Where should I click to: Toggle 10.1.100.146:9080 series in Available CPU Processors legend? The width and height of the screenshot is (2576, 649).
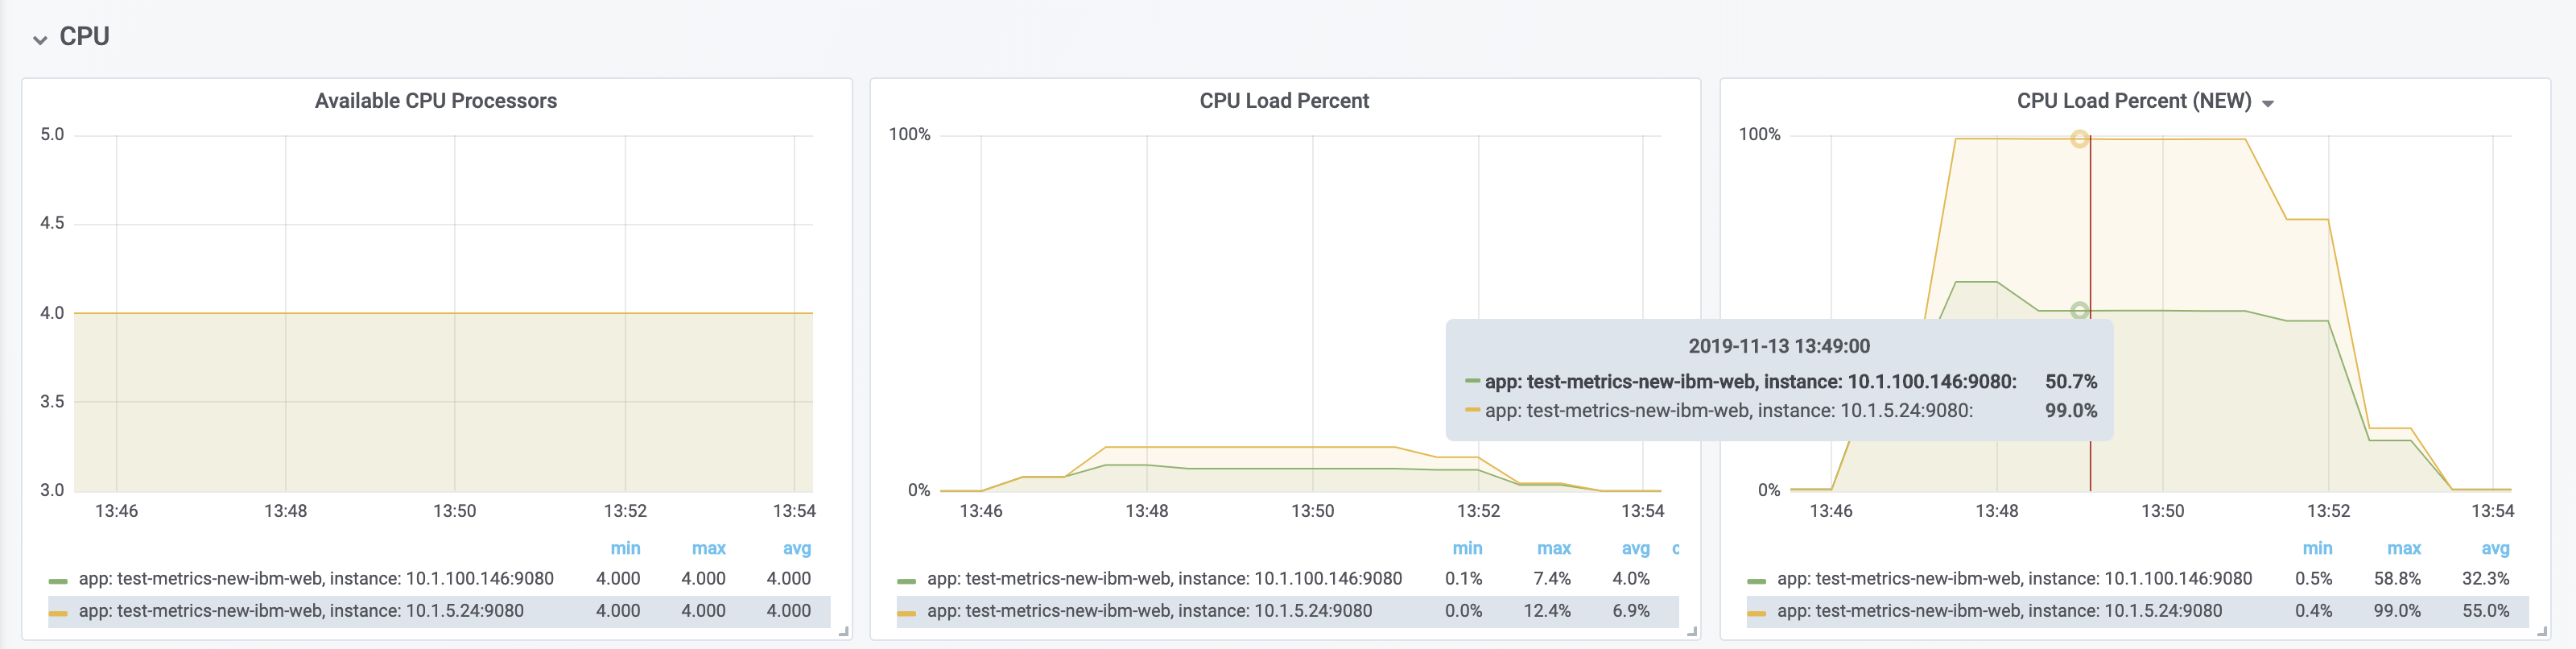pyautogui.click(x=316, y=579)
